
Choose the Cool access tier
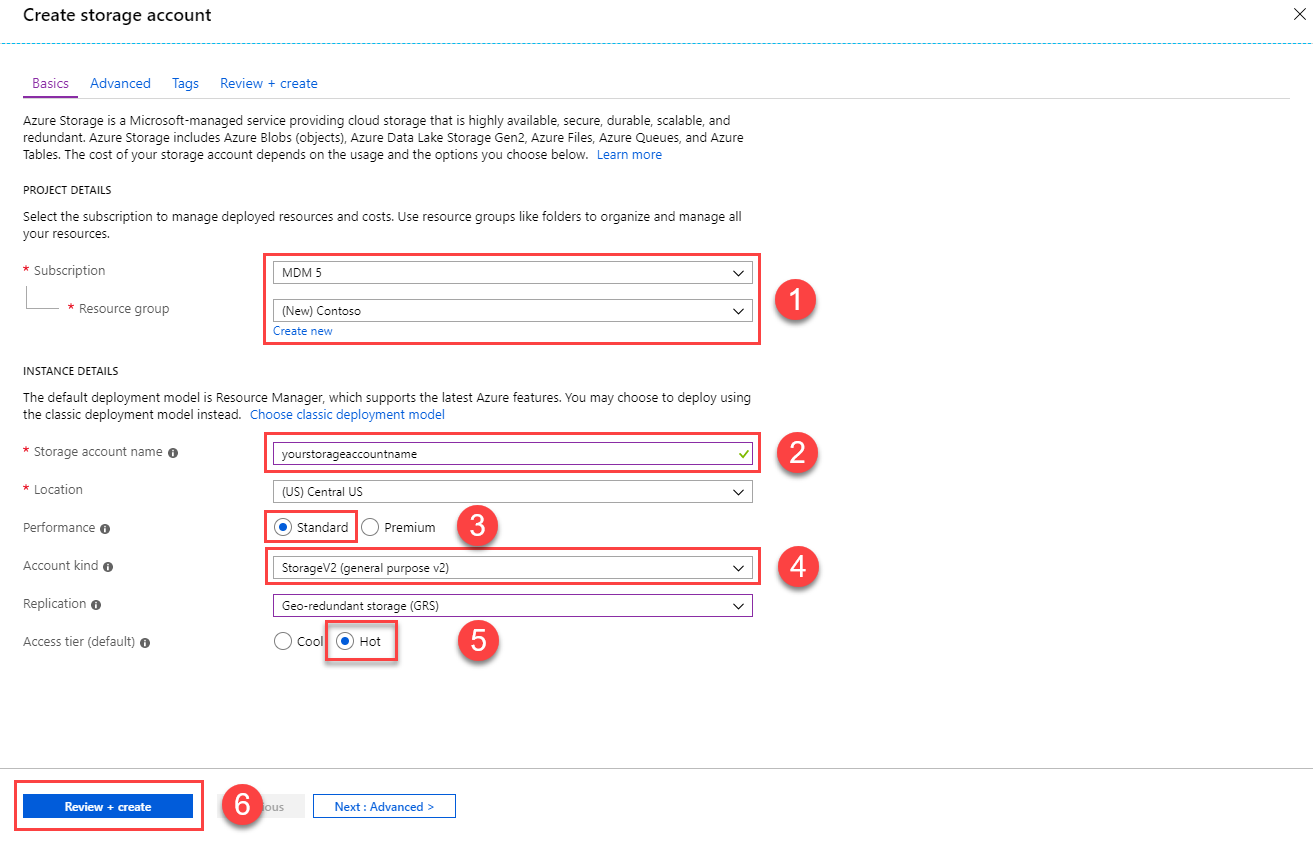coord(283,641)
